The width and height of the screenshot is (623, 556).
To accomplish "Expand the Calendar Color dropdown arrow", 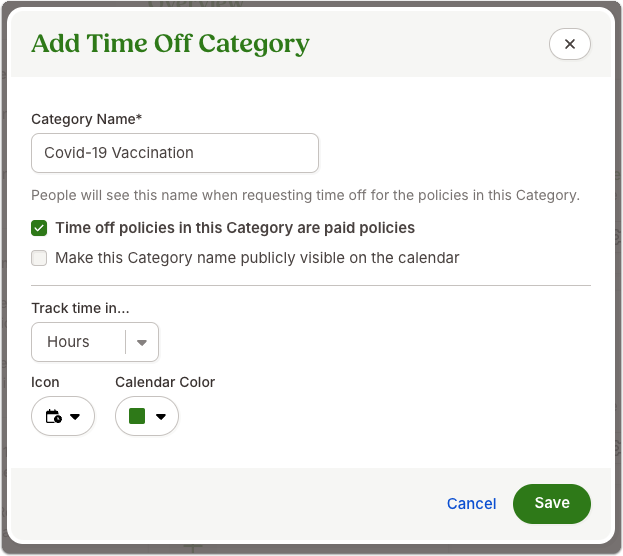I will click(161, 417).
